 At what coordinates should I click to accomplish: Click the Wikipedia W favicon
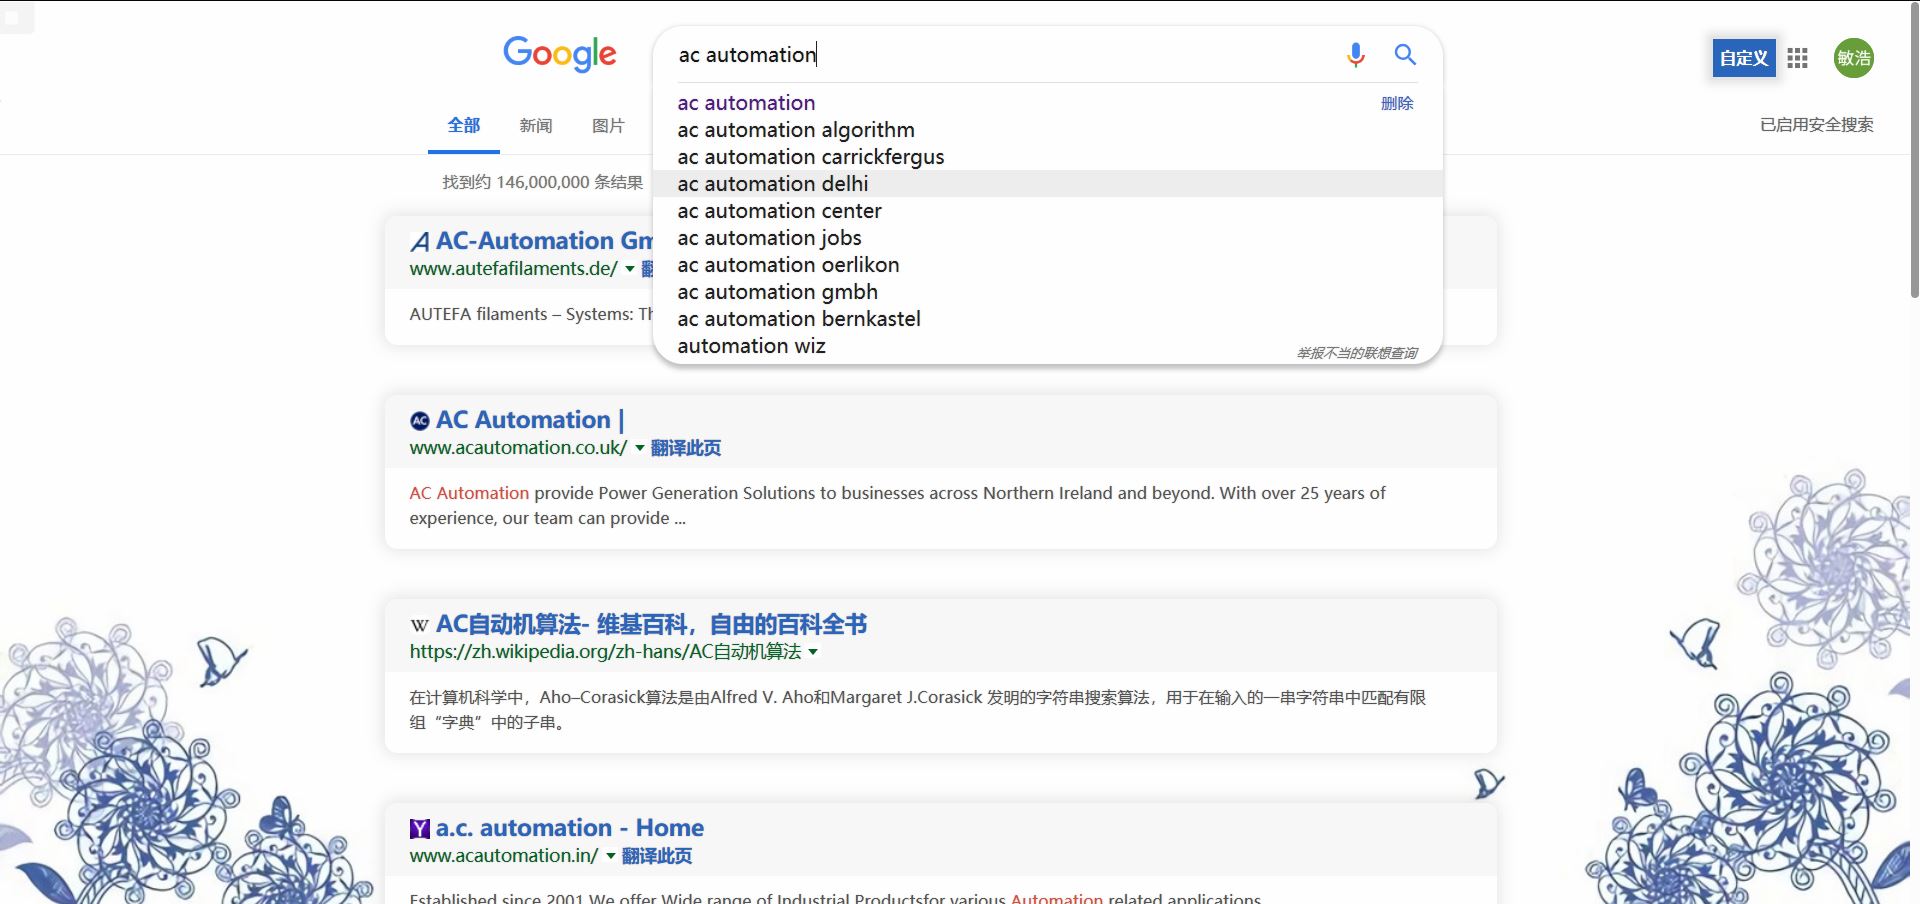(x=420, y=625)
